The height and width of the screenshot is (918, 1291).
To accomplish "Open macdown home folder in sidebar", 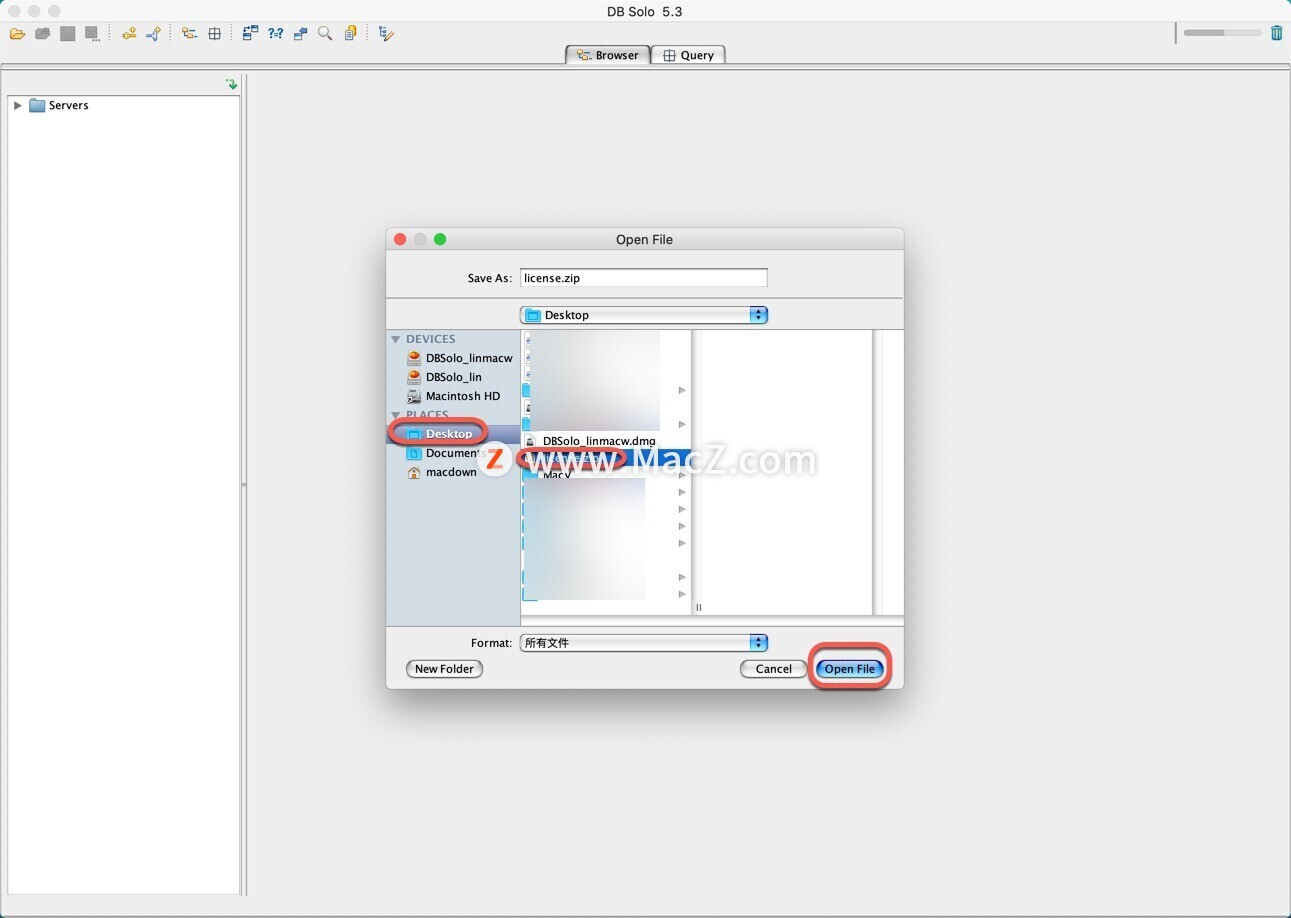I will pyautogui.click(x=442, y=472).
